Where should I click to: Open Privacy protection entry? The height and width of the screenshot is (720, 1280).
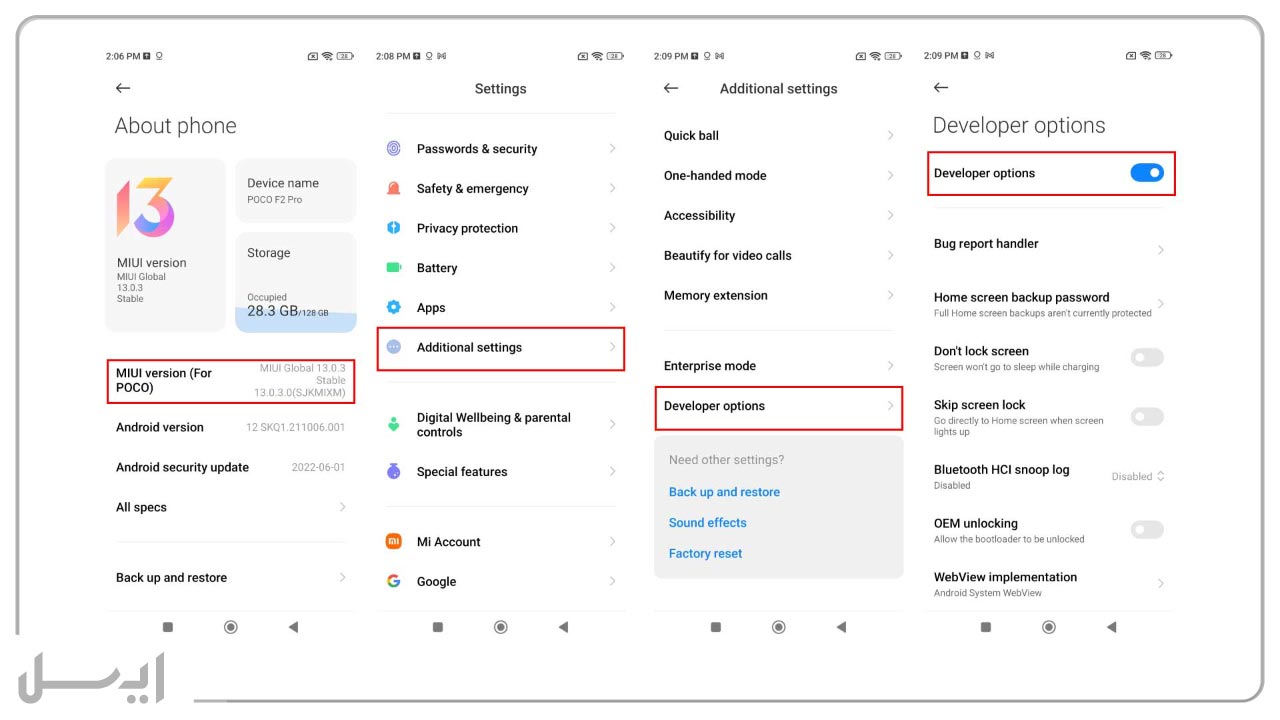coord(501,228)
